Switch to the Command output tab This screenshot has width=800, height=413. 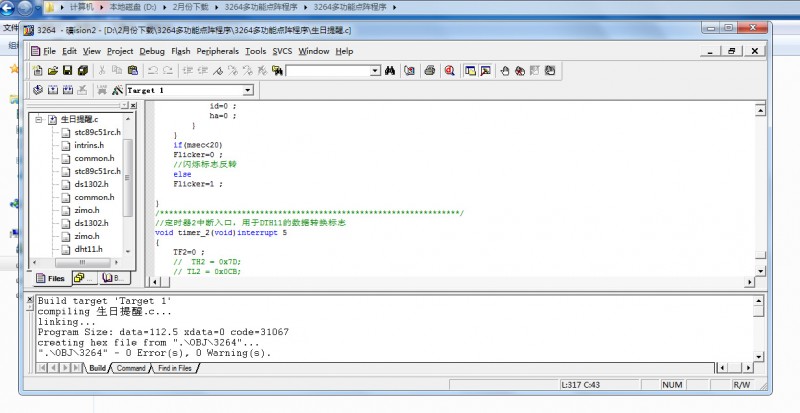[131, 368]
